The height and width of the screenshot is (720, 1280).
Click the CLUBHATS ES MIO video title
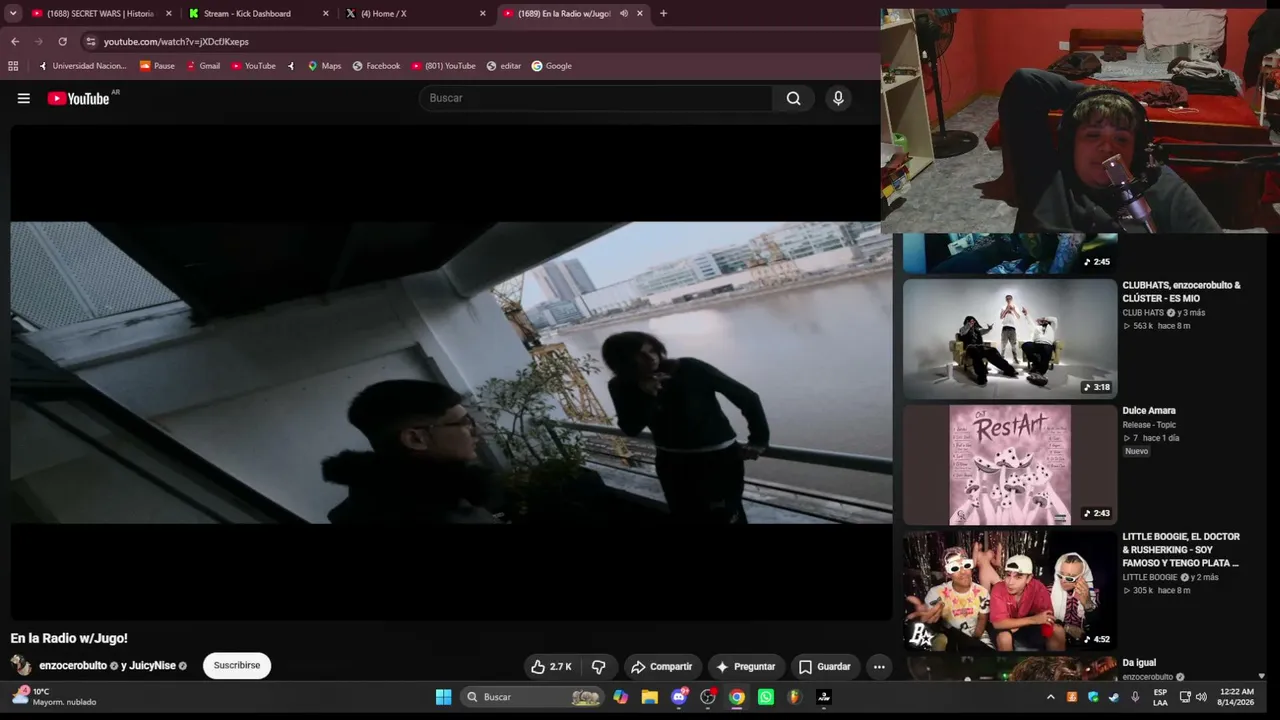tap(1181, 292)
